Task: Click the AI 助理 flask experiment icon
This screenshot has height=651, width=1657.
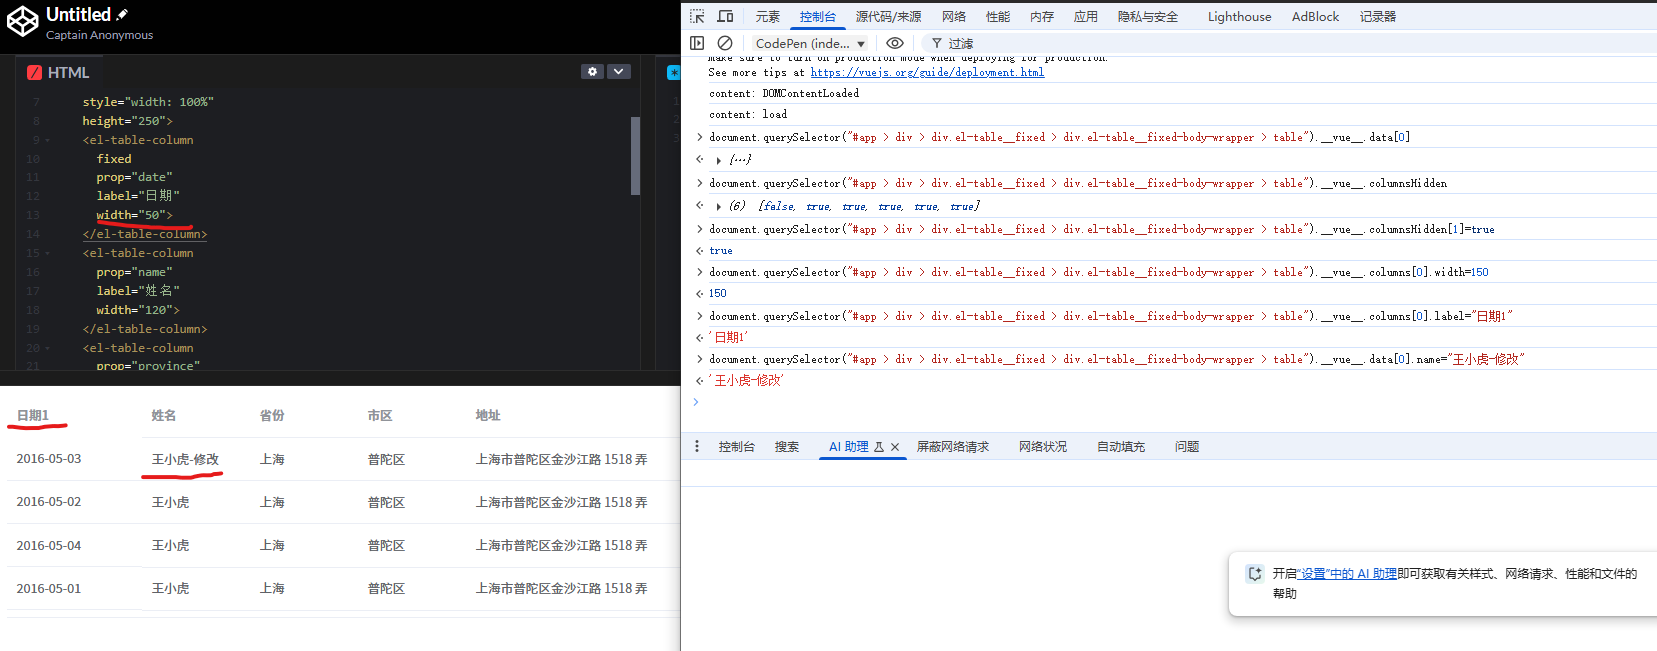Action: coord(879,447)
